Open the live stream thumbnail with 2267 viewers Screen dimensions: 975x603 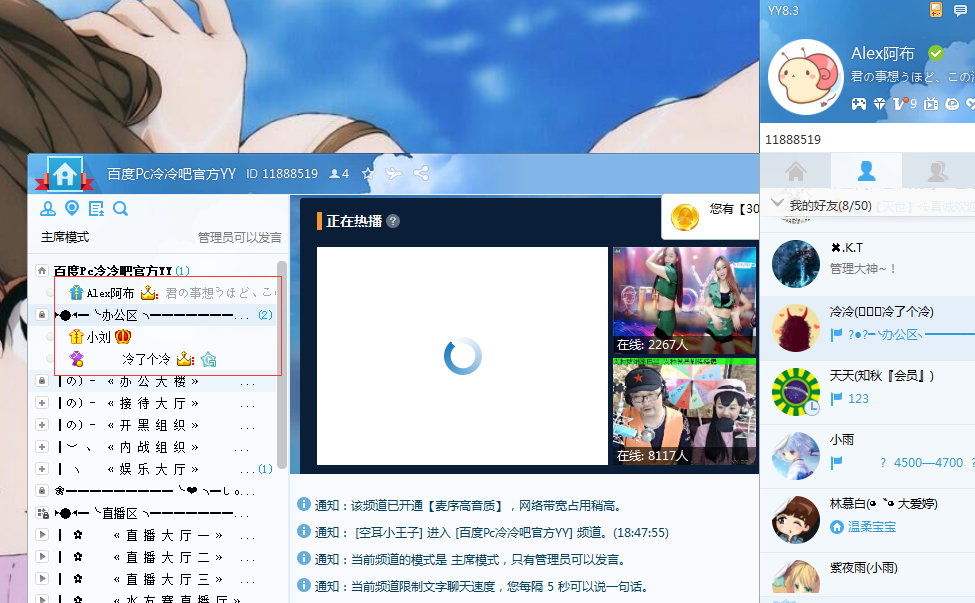(685, 300)
